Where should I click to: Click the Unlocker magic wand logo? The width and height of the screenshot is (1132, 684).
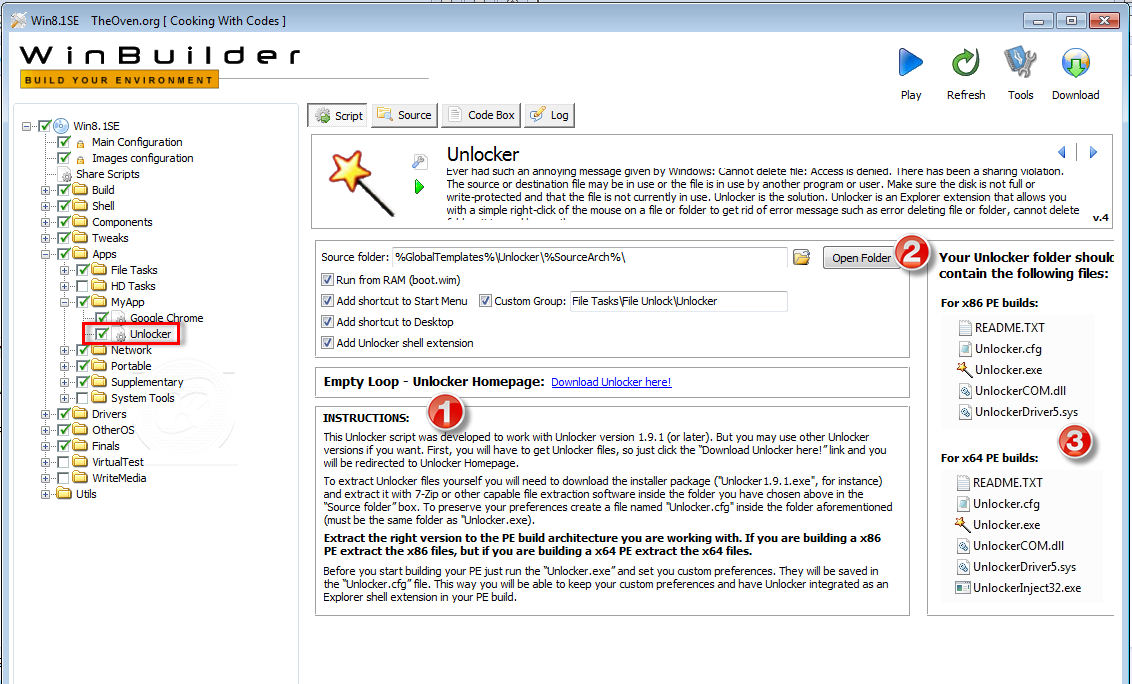click(361, 183)
